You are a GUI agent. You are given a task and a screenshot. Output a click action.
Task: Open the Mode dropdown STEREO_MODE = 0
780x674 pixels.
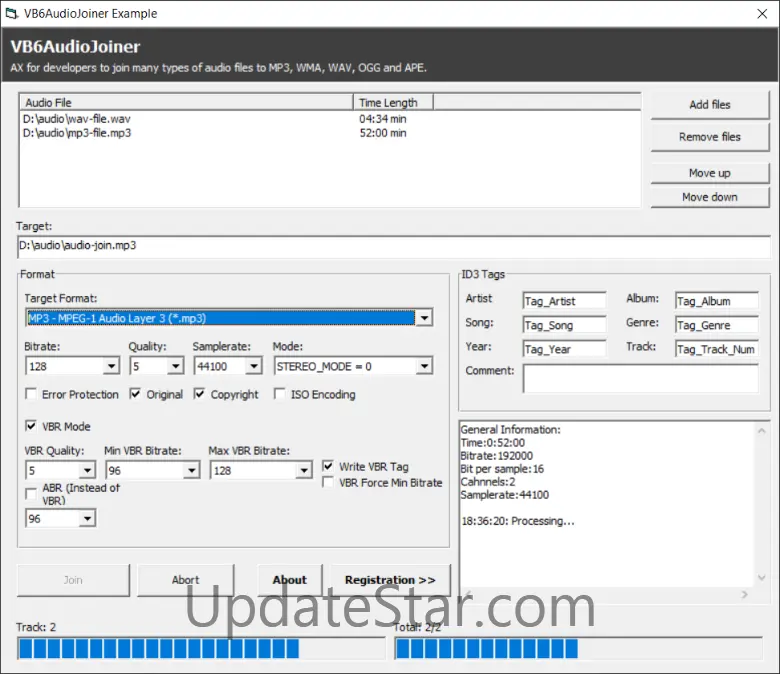(x=424, y=367)
